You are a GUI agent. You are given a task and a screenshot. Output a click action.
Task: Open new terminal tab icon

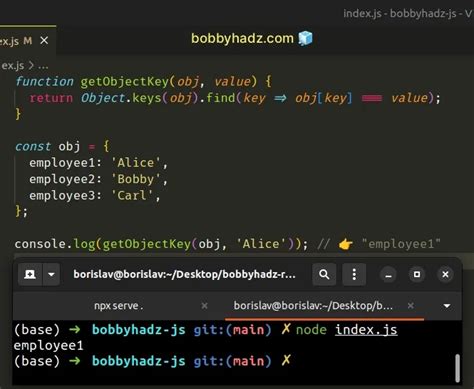30,274
